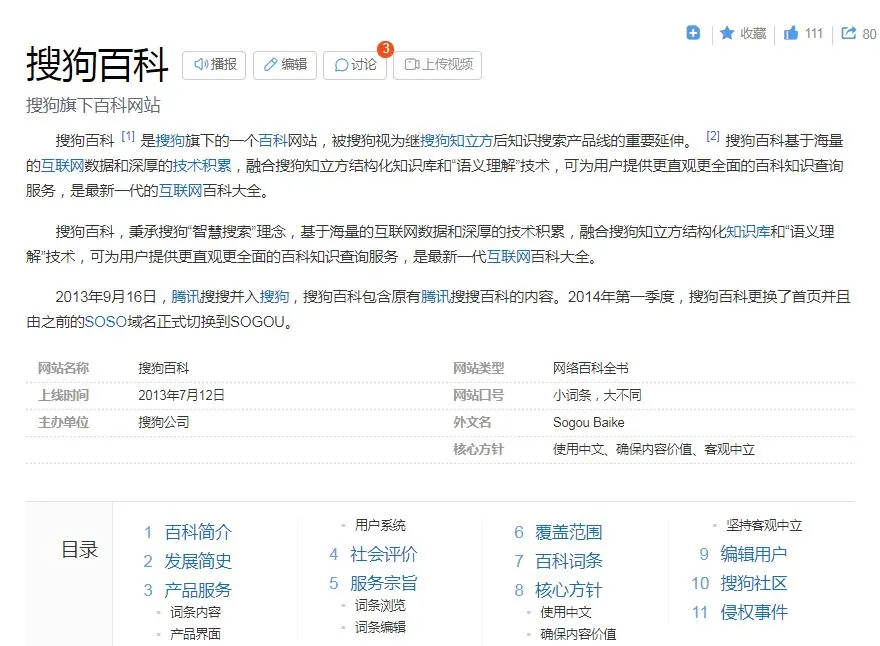Click the thumbs-up like icon
The height and width of the screenshot is (646, 880).
(x=791, y=34)
